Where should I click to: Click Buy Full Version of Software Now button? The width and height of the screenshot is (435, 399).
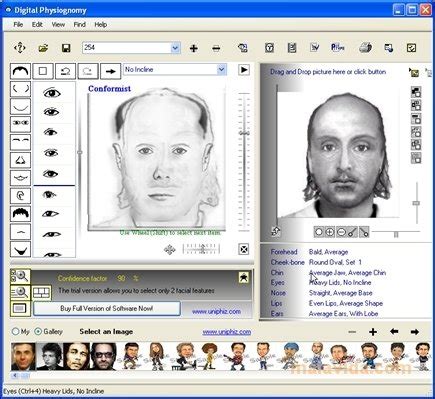point(107,309)
